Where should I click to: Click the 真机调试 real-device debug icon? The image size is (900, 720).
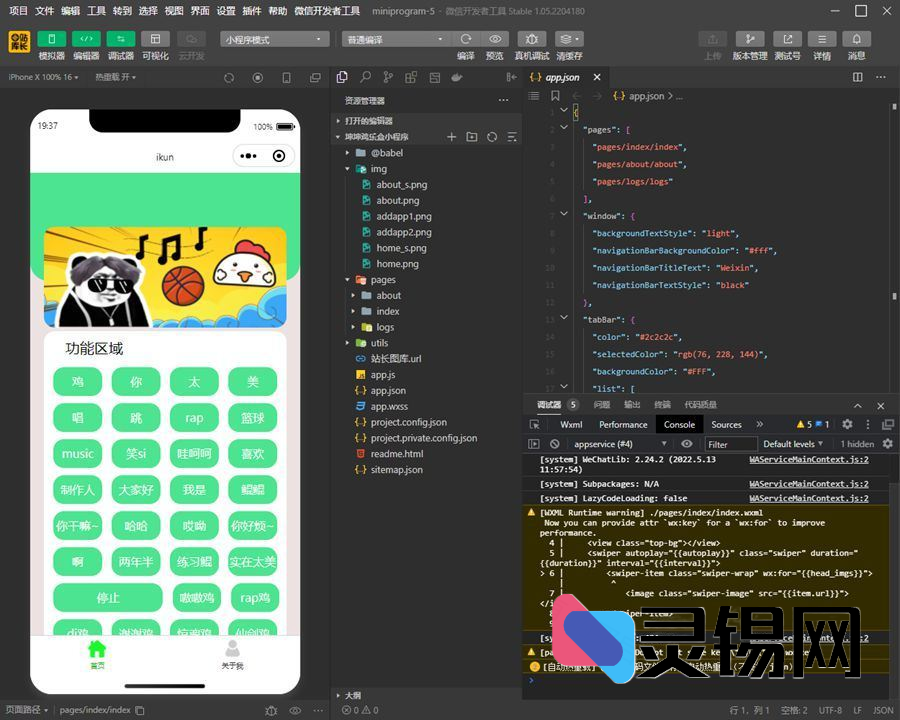pos(531,39)
